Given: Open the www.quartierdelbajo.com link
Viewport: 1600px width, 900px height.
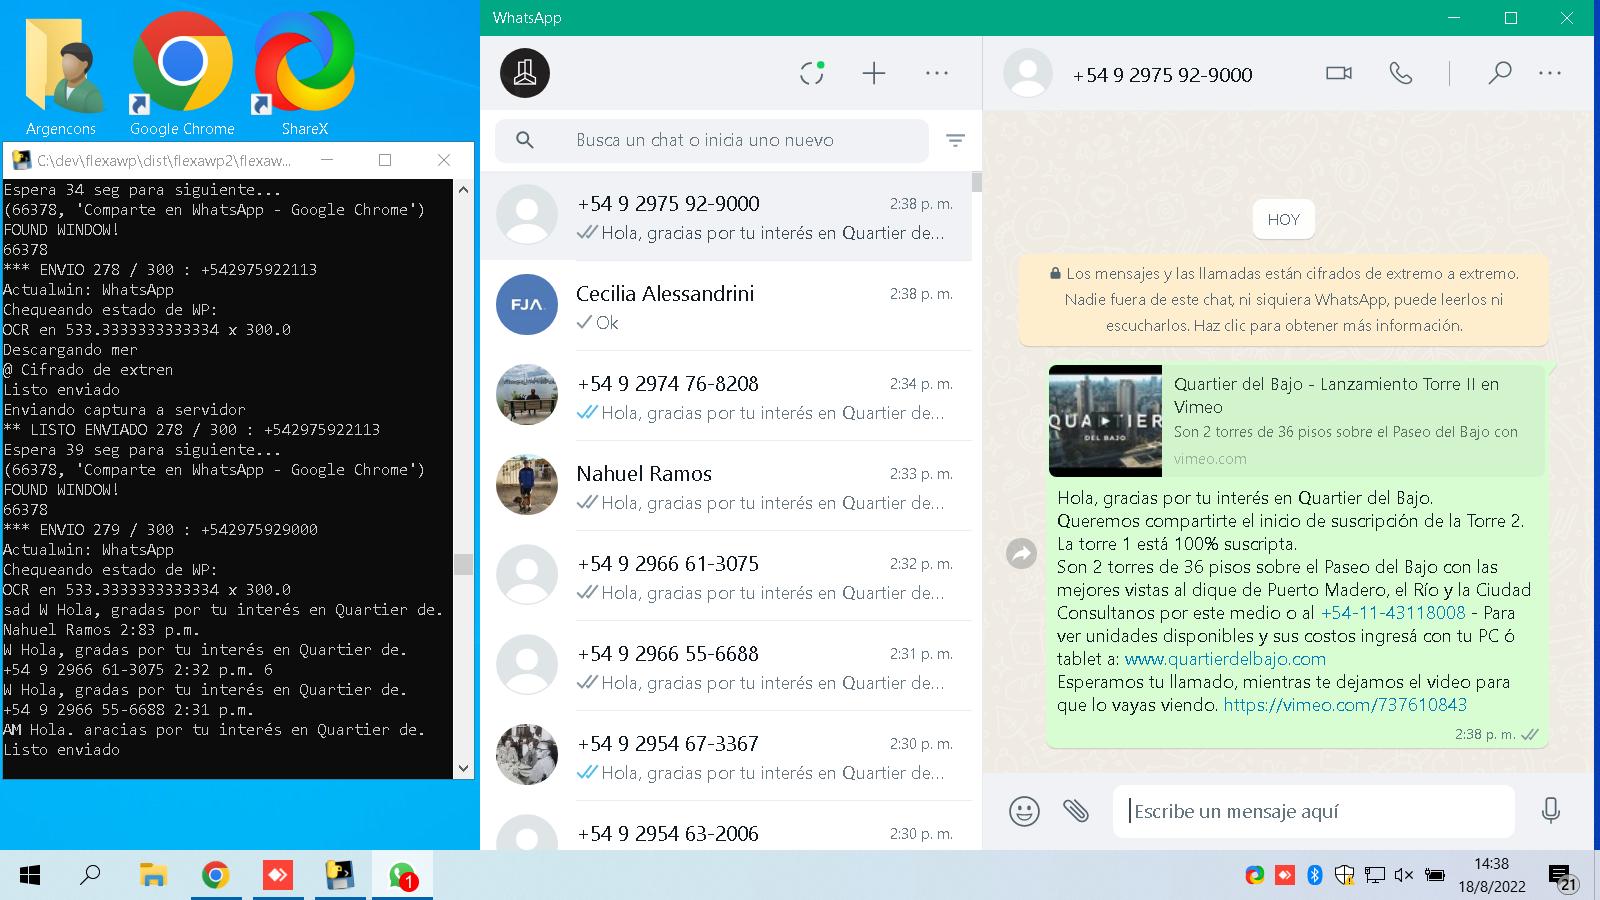Looking at the screenshot, I should pyautogui.click(x=1225, y=659).
